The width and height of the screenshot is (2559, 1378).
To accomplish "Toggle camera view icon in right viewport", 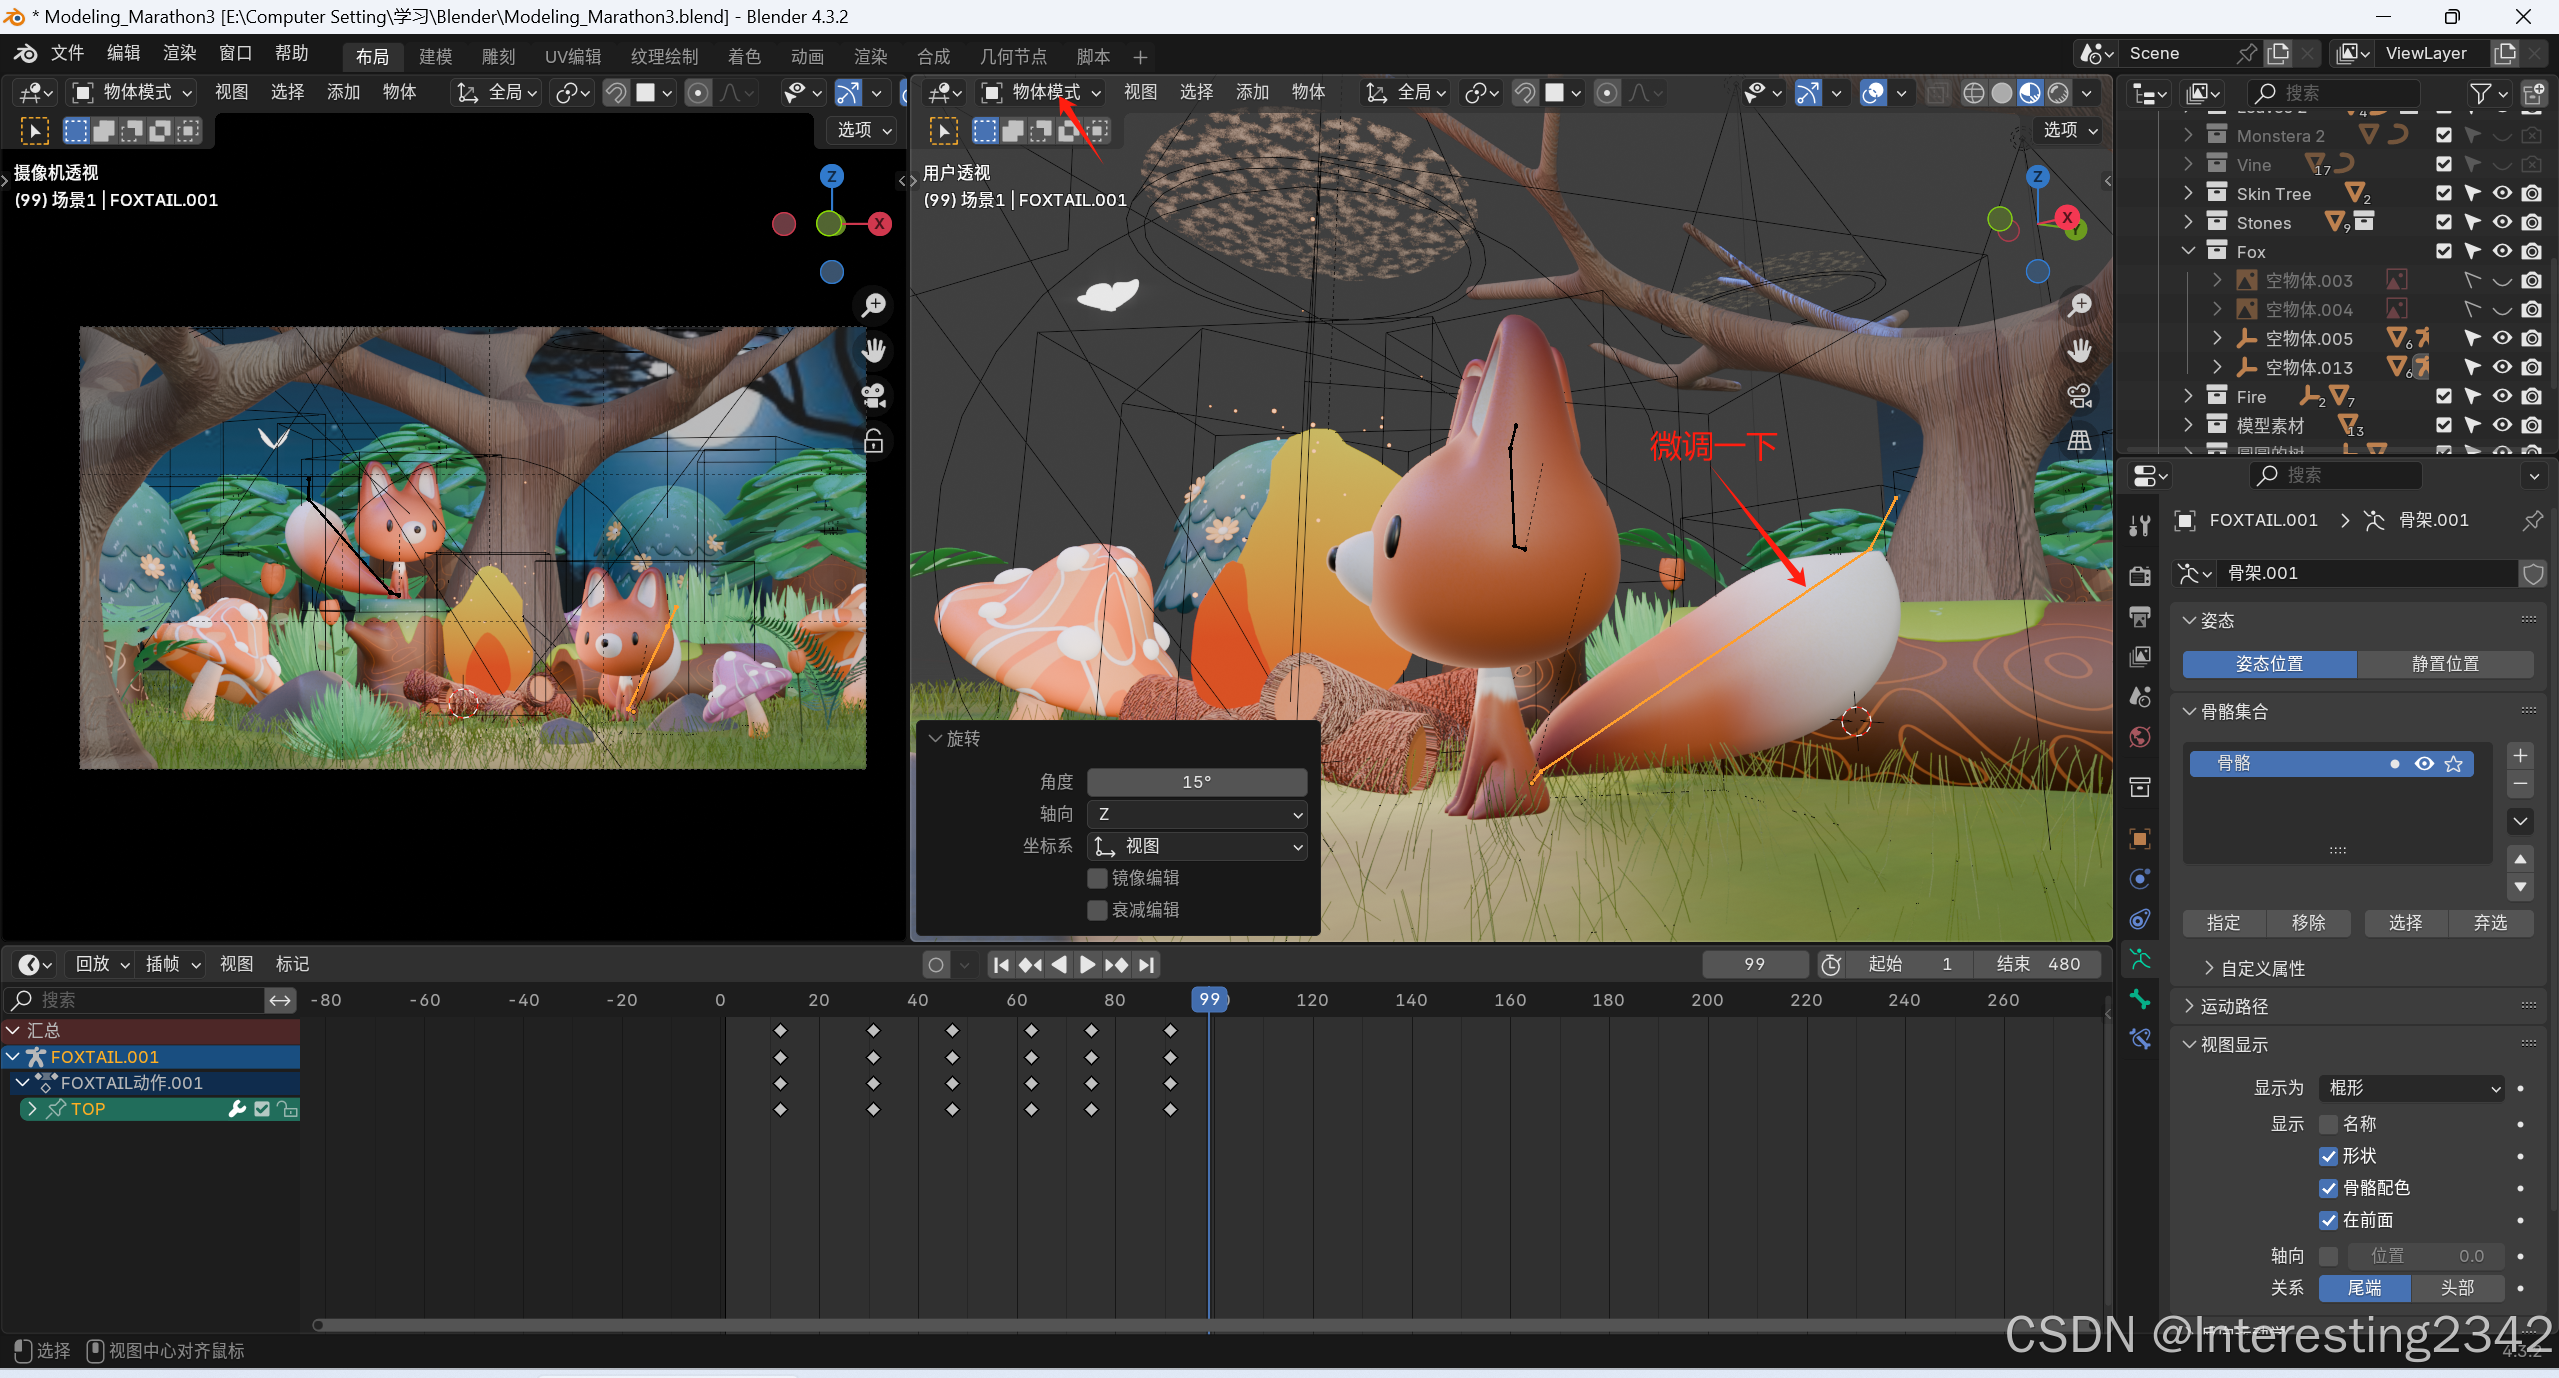I will pyautogui.click(x=2080, y=396).
